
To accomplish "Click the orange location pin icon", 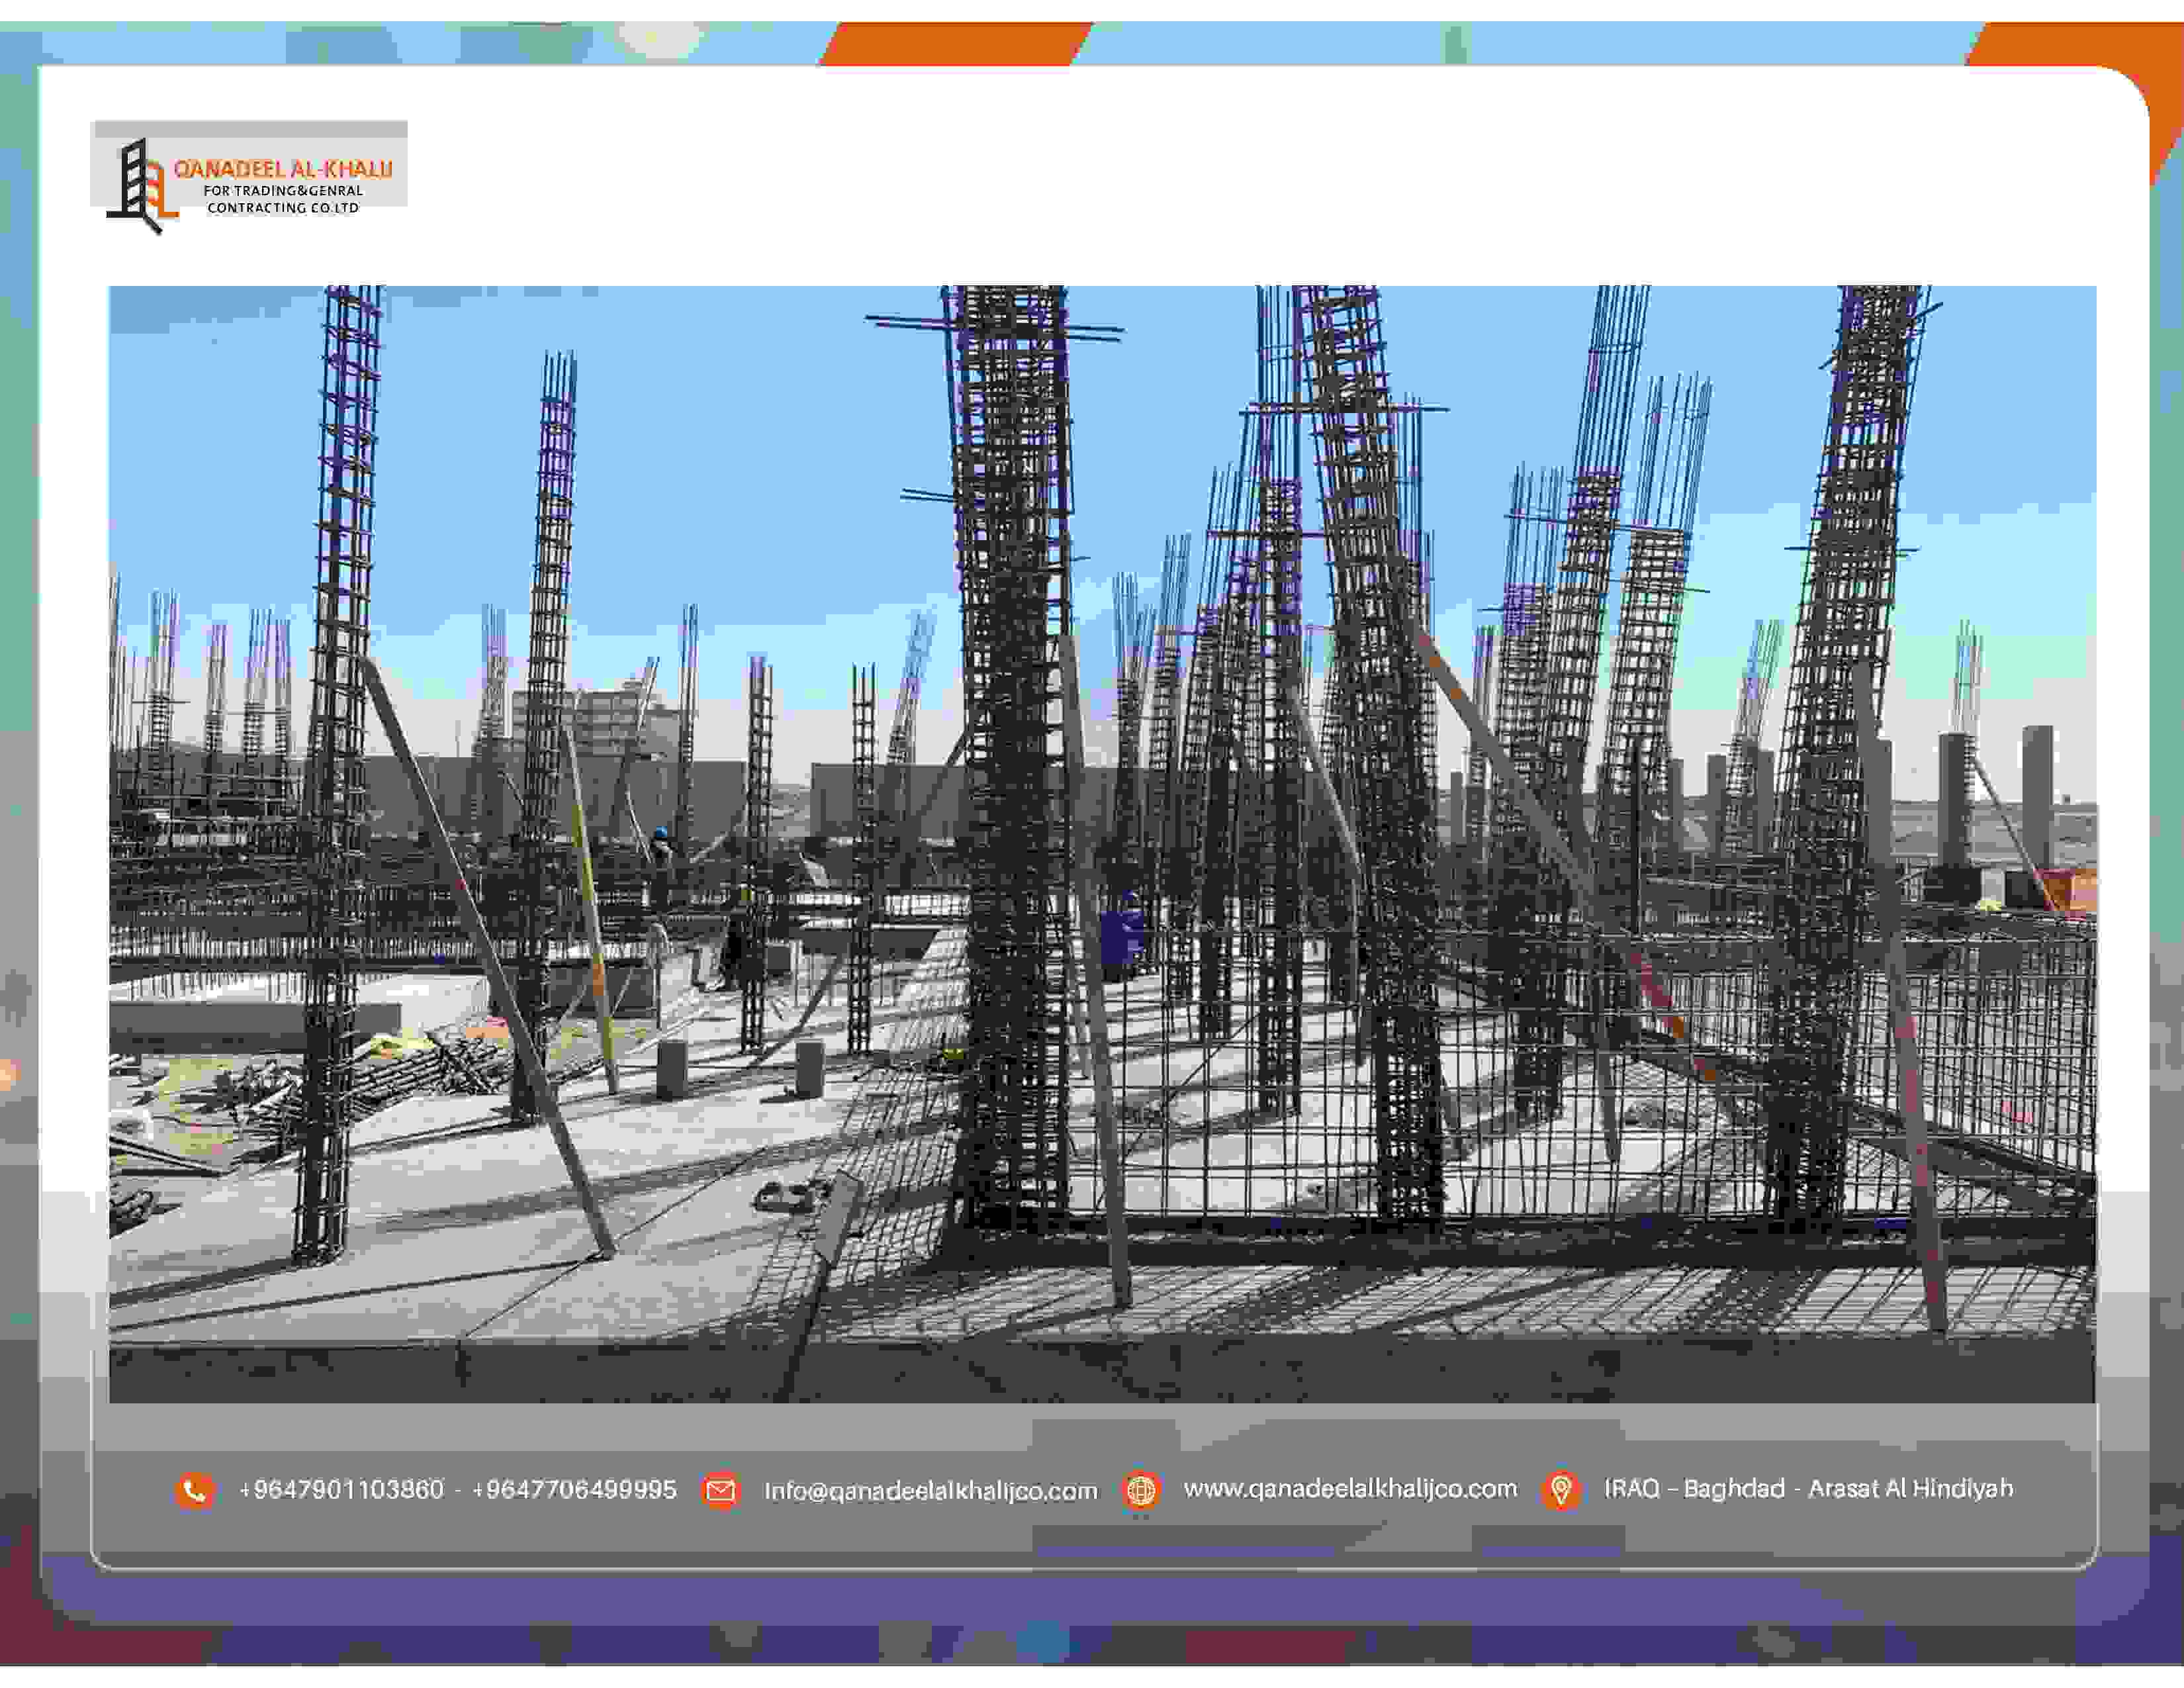I will point(1561,1490).
